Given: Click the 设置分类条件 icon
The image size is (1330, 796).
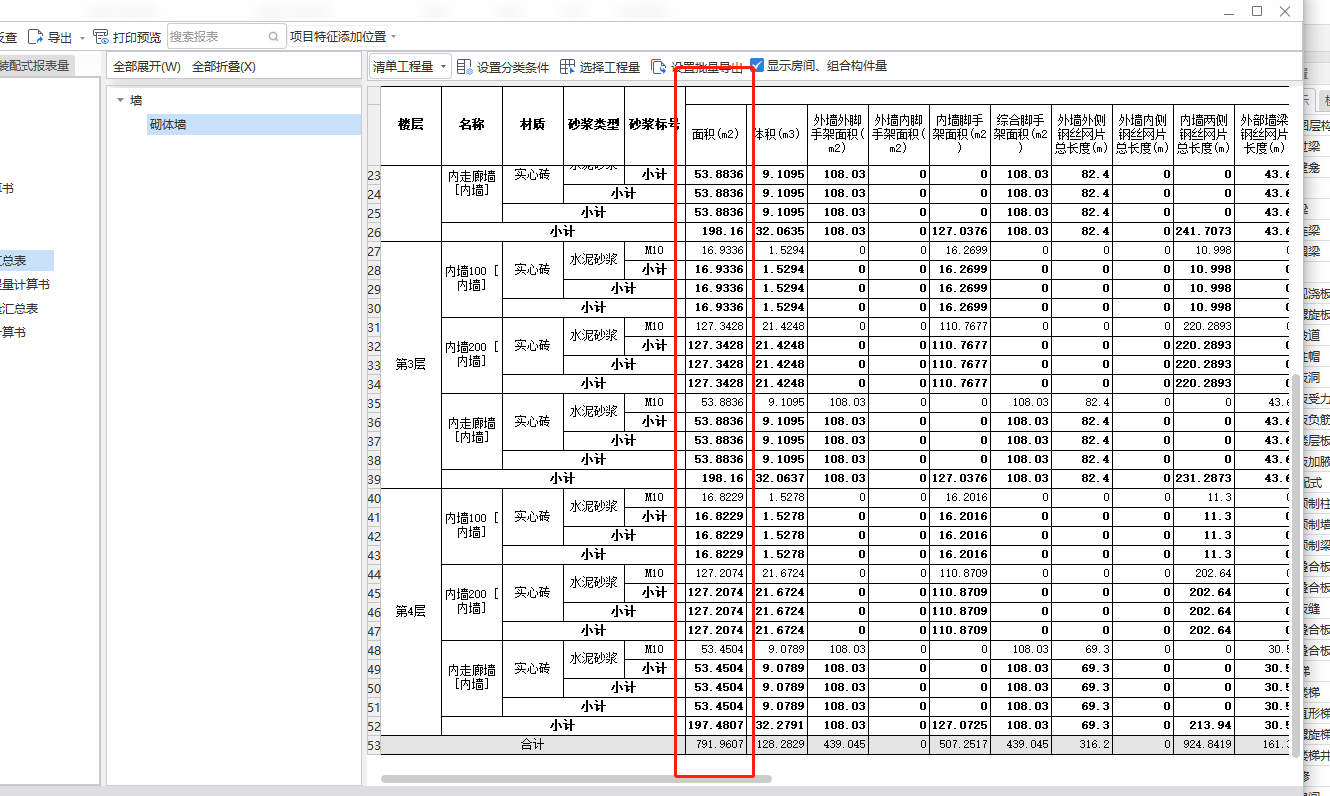Looking at the screenshot, I should tap(465, 67).
